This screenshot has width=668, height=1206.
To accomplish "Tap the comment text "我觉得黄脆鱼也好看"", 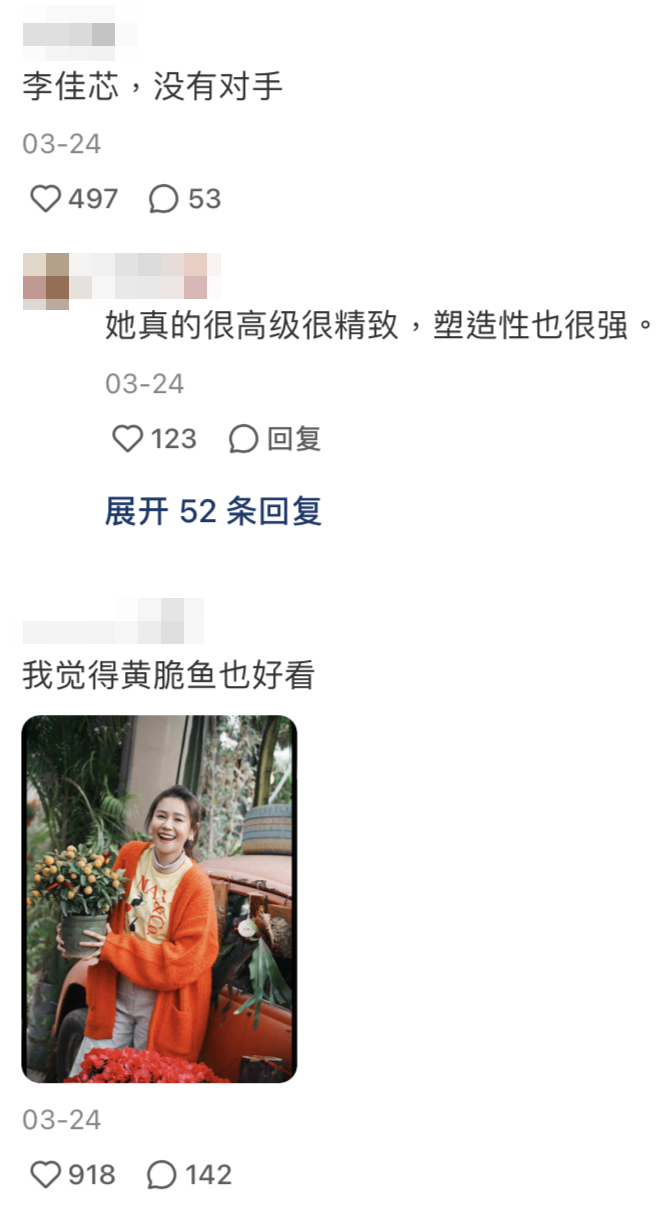I will [168, 677].
